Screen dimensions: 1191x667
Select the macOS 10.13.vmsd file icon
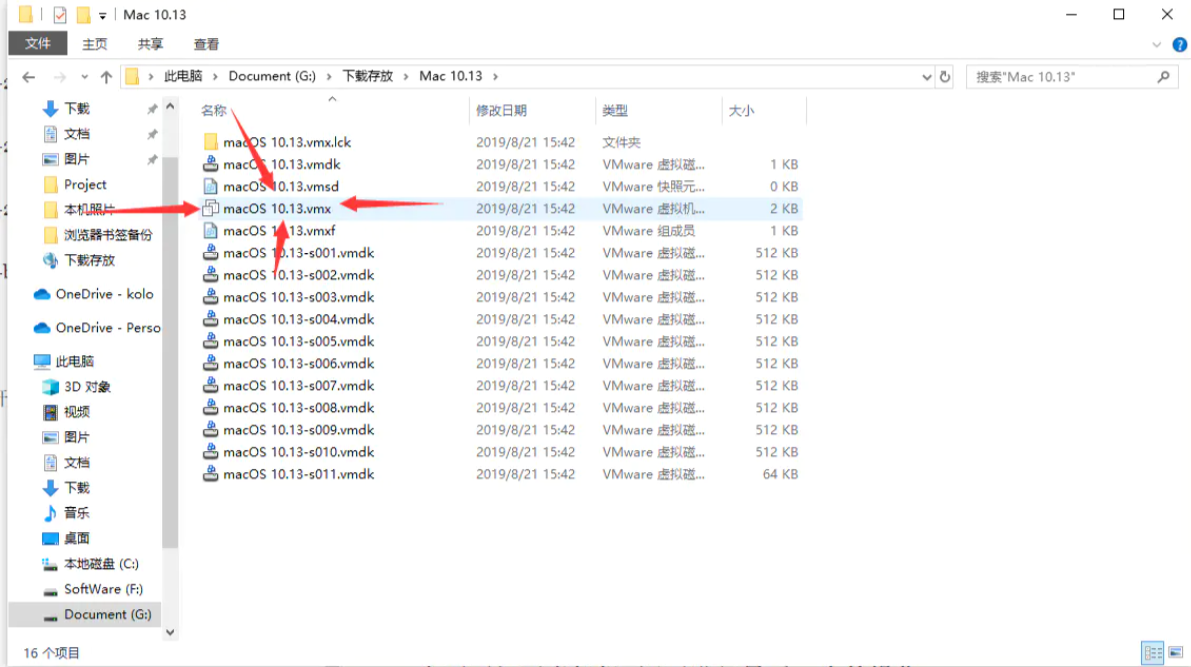click(x=210, y=186)
